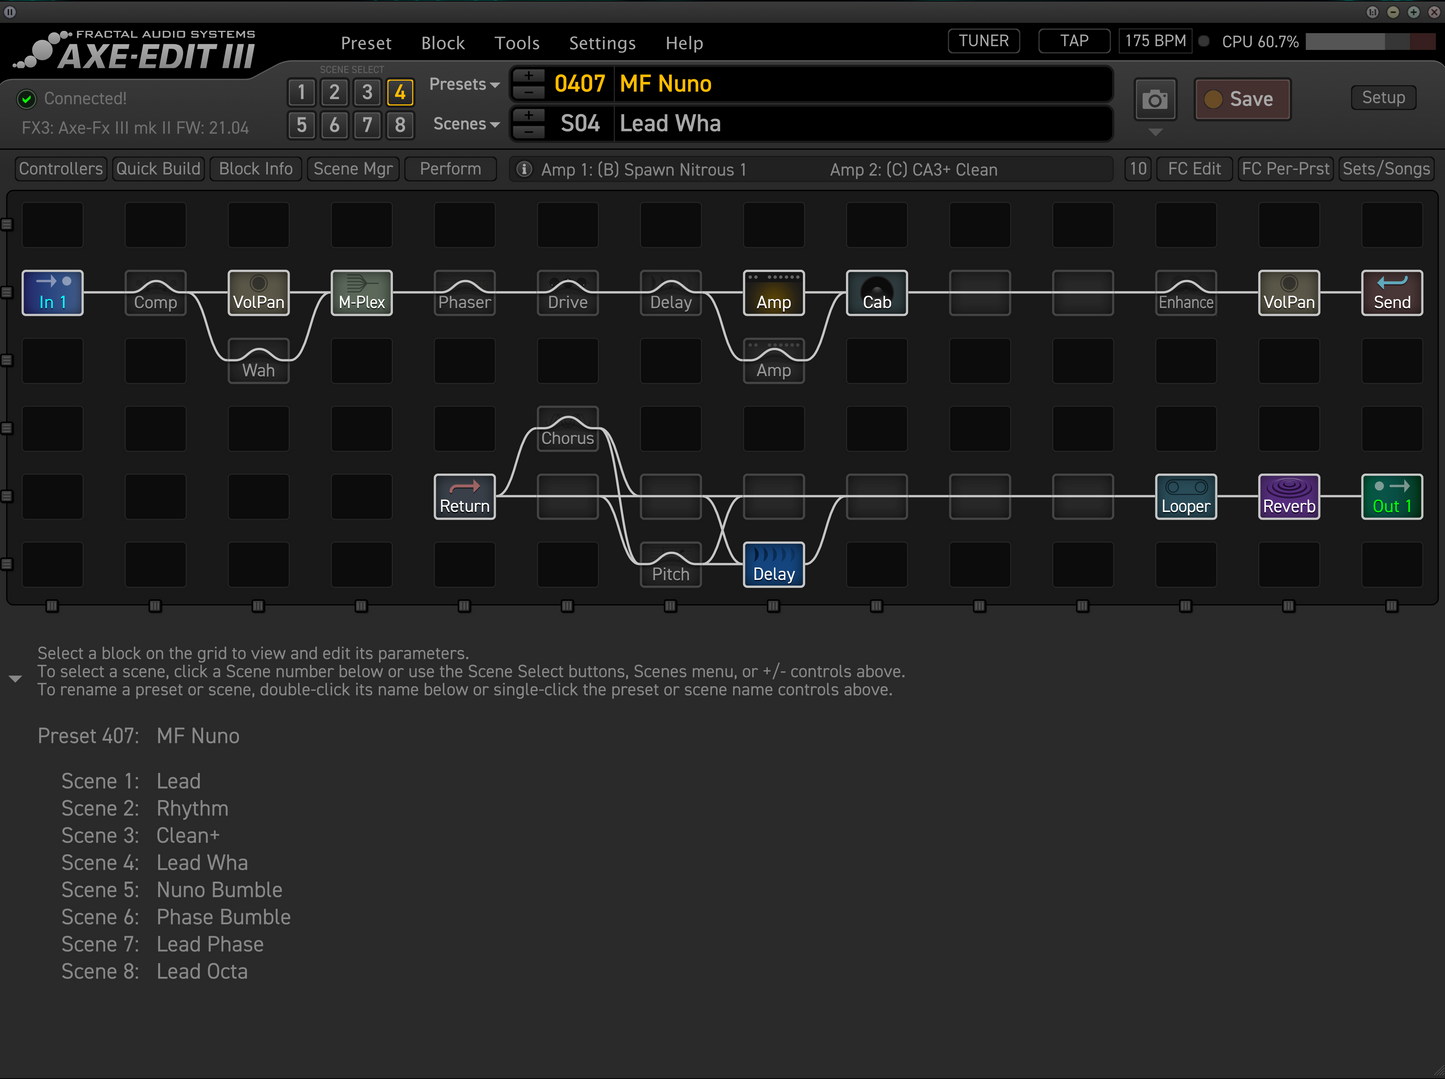
Task: Open the Settings menu
Action: [x=602, y=43]
